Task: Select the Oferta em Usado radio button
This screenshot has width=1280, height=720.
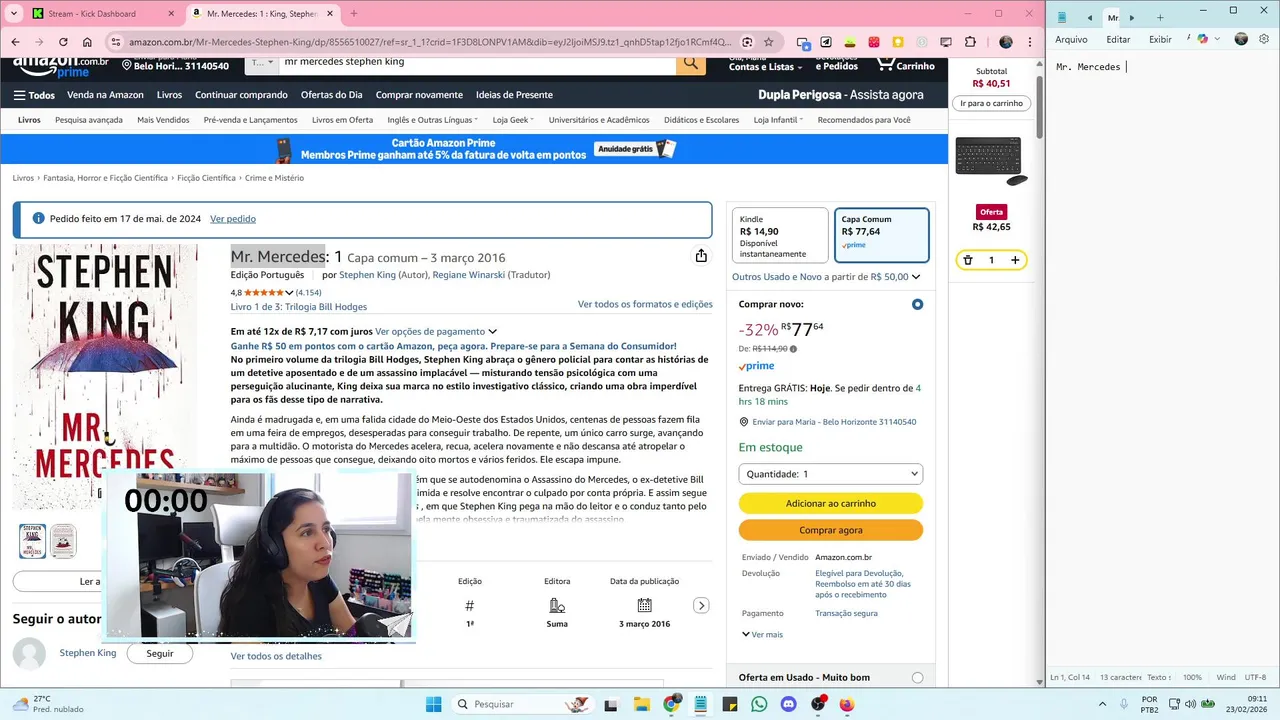Action: pos(917,678)
